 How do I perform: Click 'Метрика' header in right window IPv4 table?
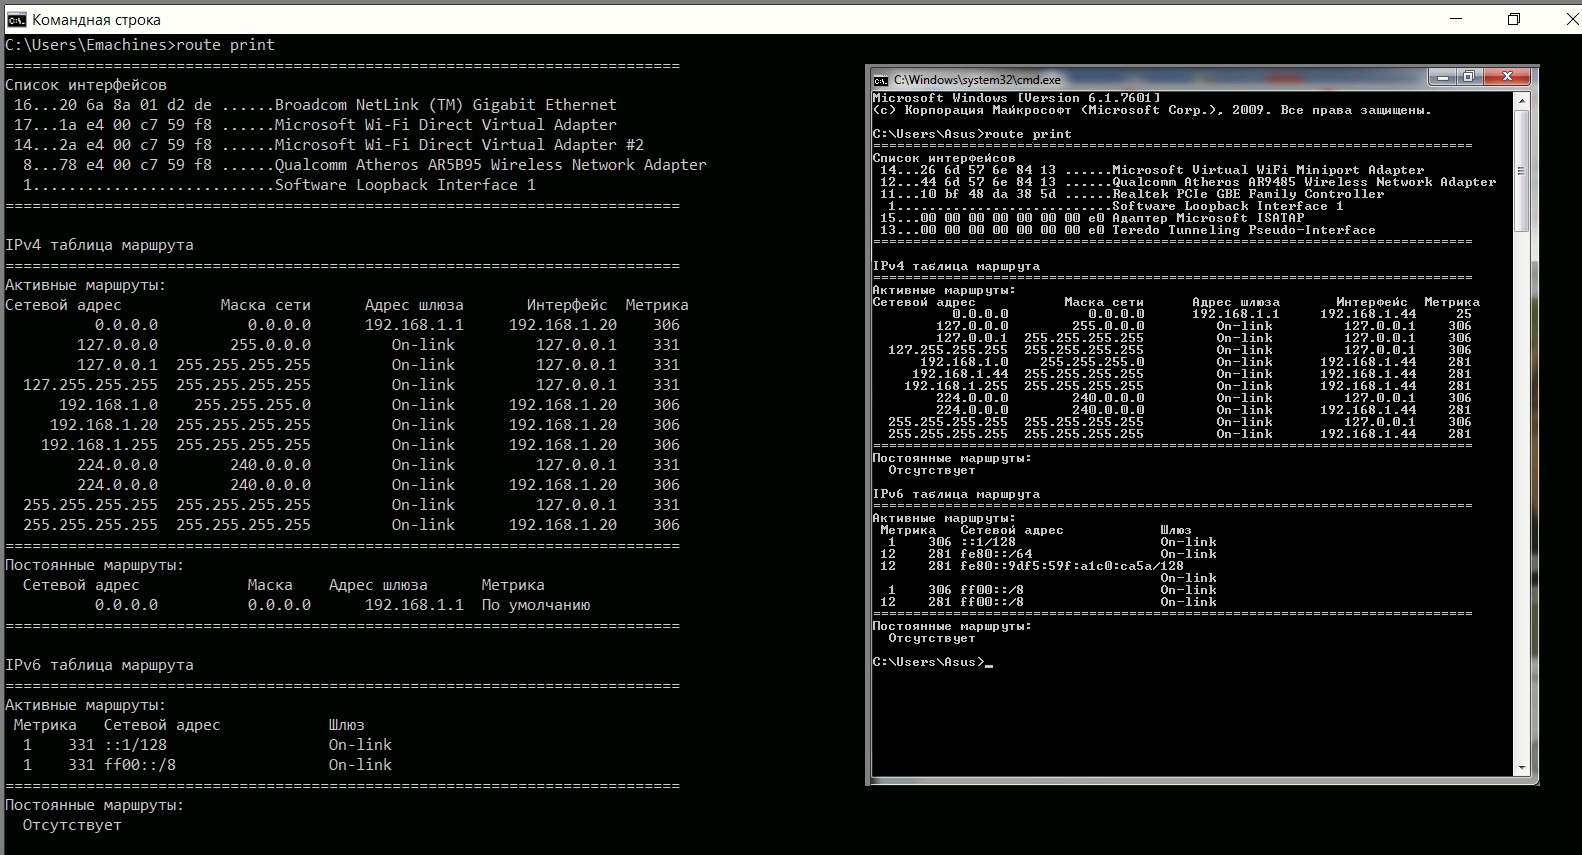(1452, 302)
